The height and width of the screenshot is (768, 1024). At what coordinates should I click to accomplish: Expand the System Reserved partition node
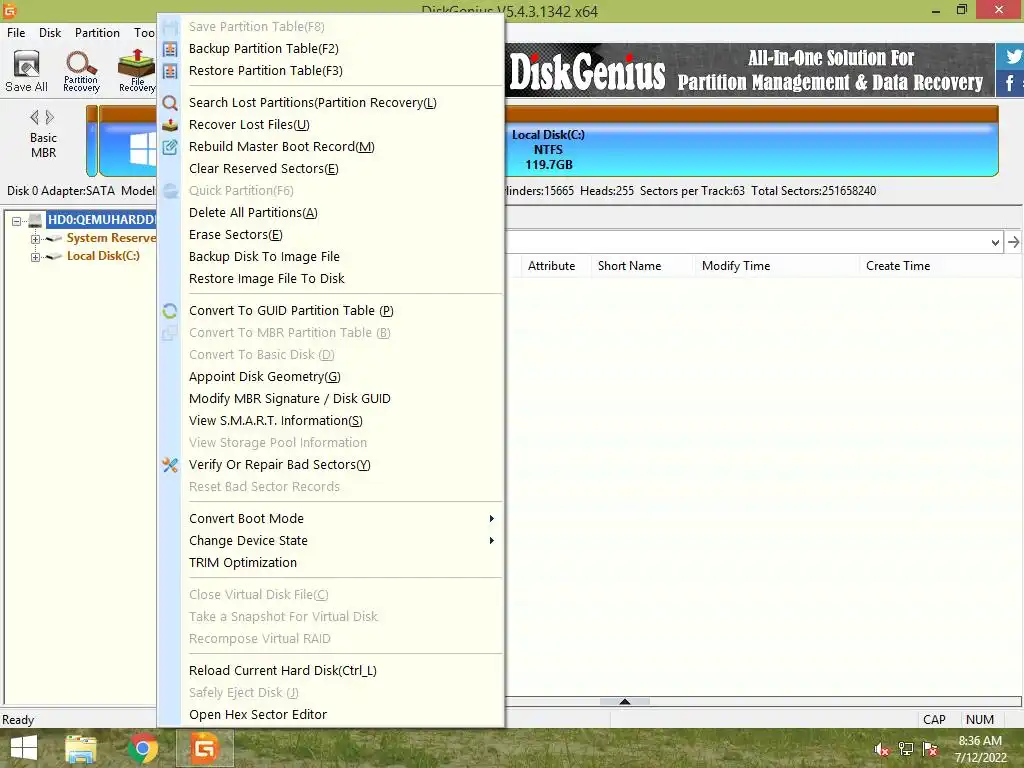[x=35, y=239]
